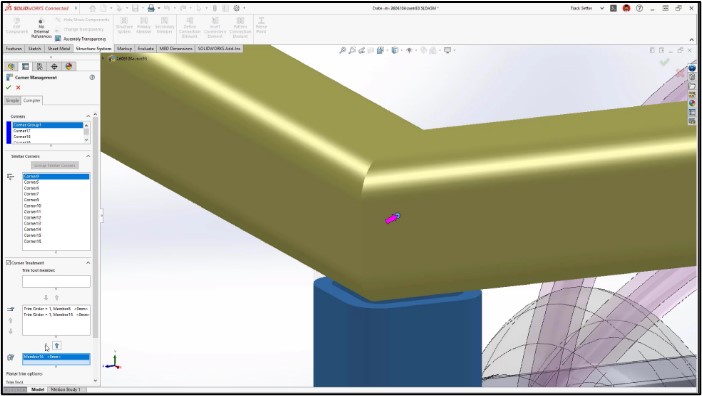
Task: Open the DimXpertManager tab icon
Action: pyautogui.click(x=54, y=66)
